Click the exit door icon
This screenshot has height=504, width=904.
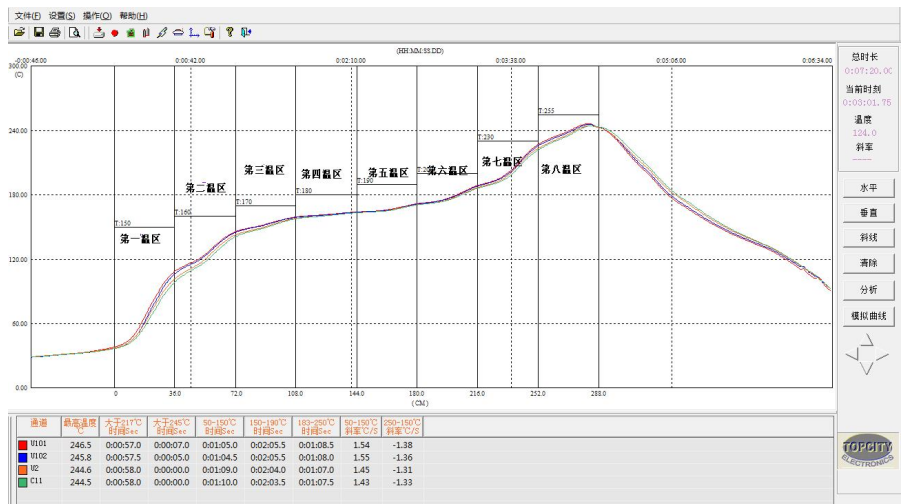click(245, 32)
